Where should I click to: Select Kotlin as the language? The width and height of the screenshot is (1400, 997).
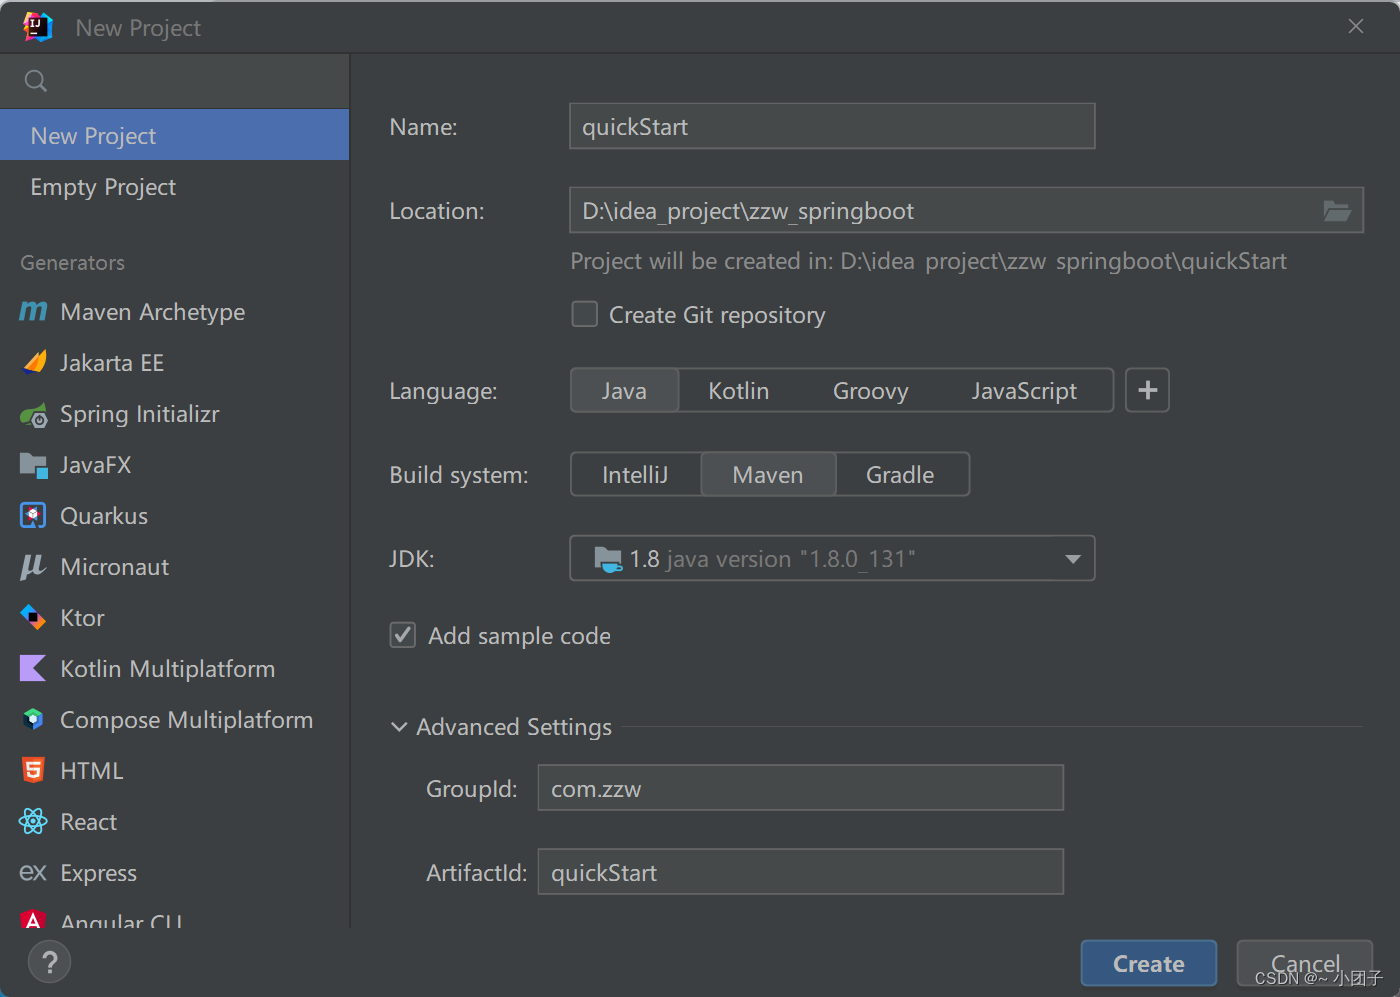click(739, 391)
